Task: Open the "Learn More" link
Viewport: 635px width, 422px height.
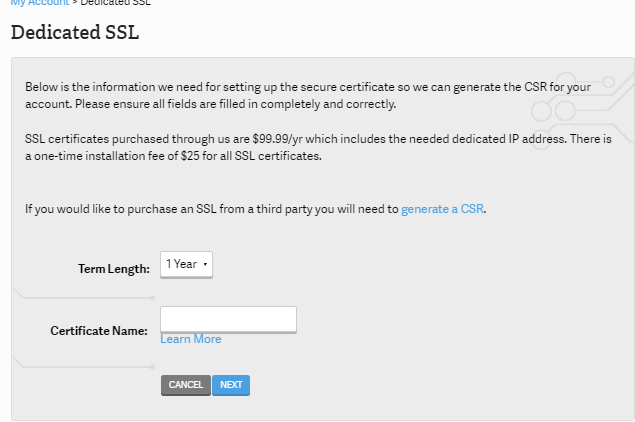Action: 191,339
